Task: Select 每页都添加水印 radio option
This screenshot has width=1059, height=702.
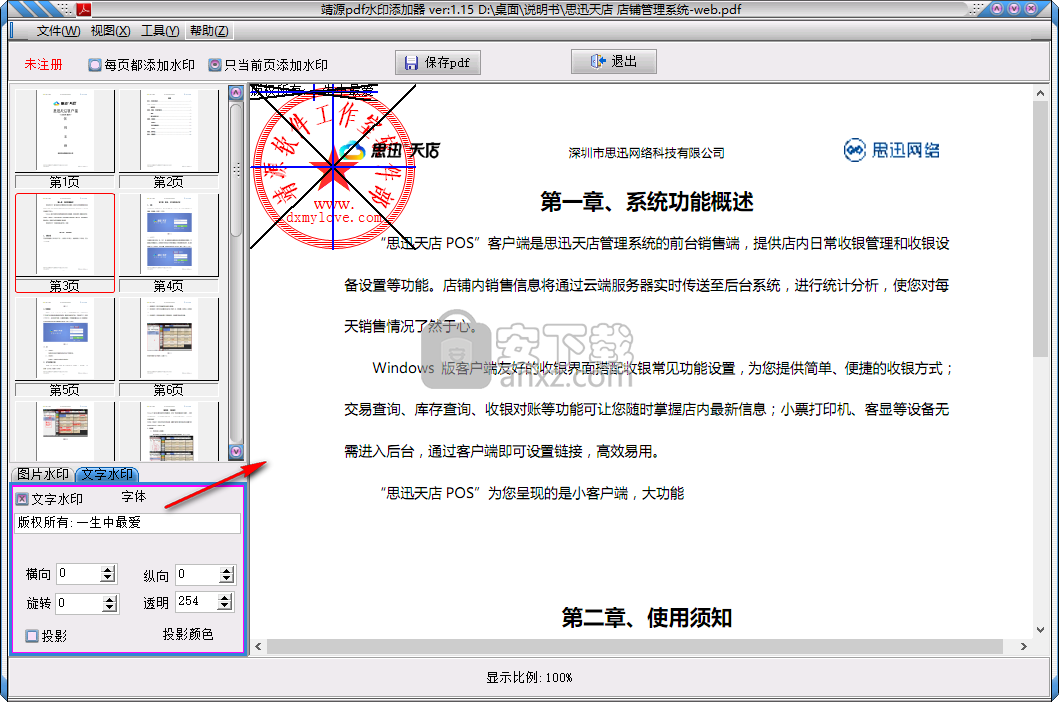Action: coord(141,65)
